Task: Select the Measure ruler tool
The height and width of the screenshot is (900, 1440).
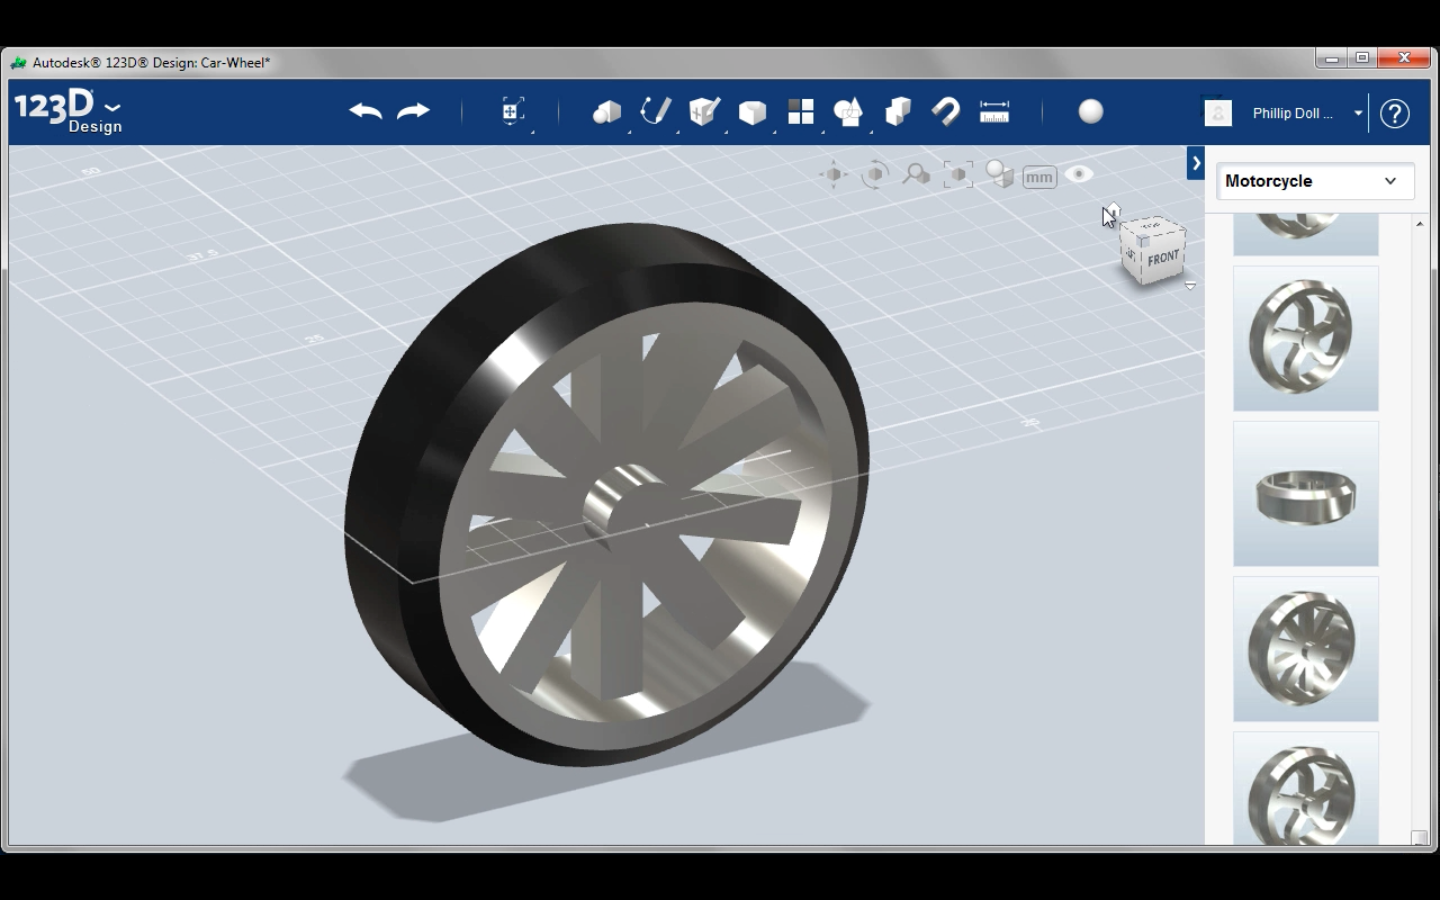Action: coord(994,112)
